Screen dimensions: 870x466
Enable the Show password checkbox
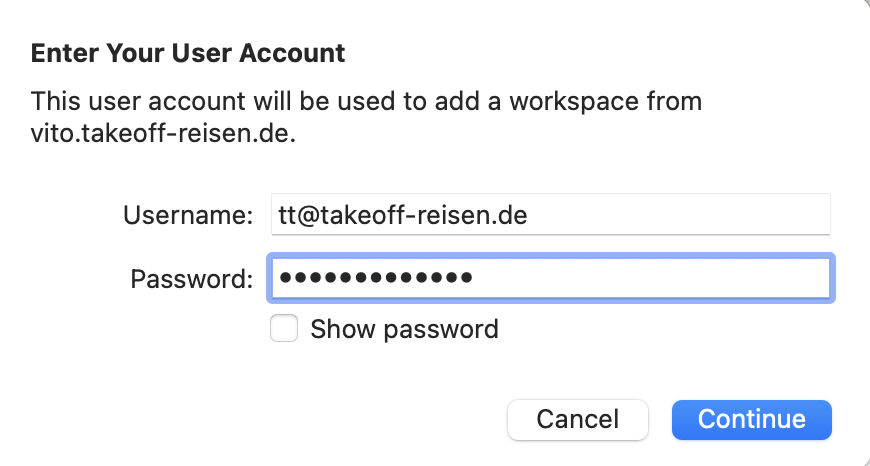coord(284,329)
